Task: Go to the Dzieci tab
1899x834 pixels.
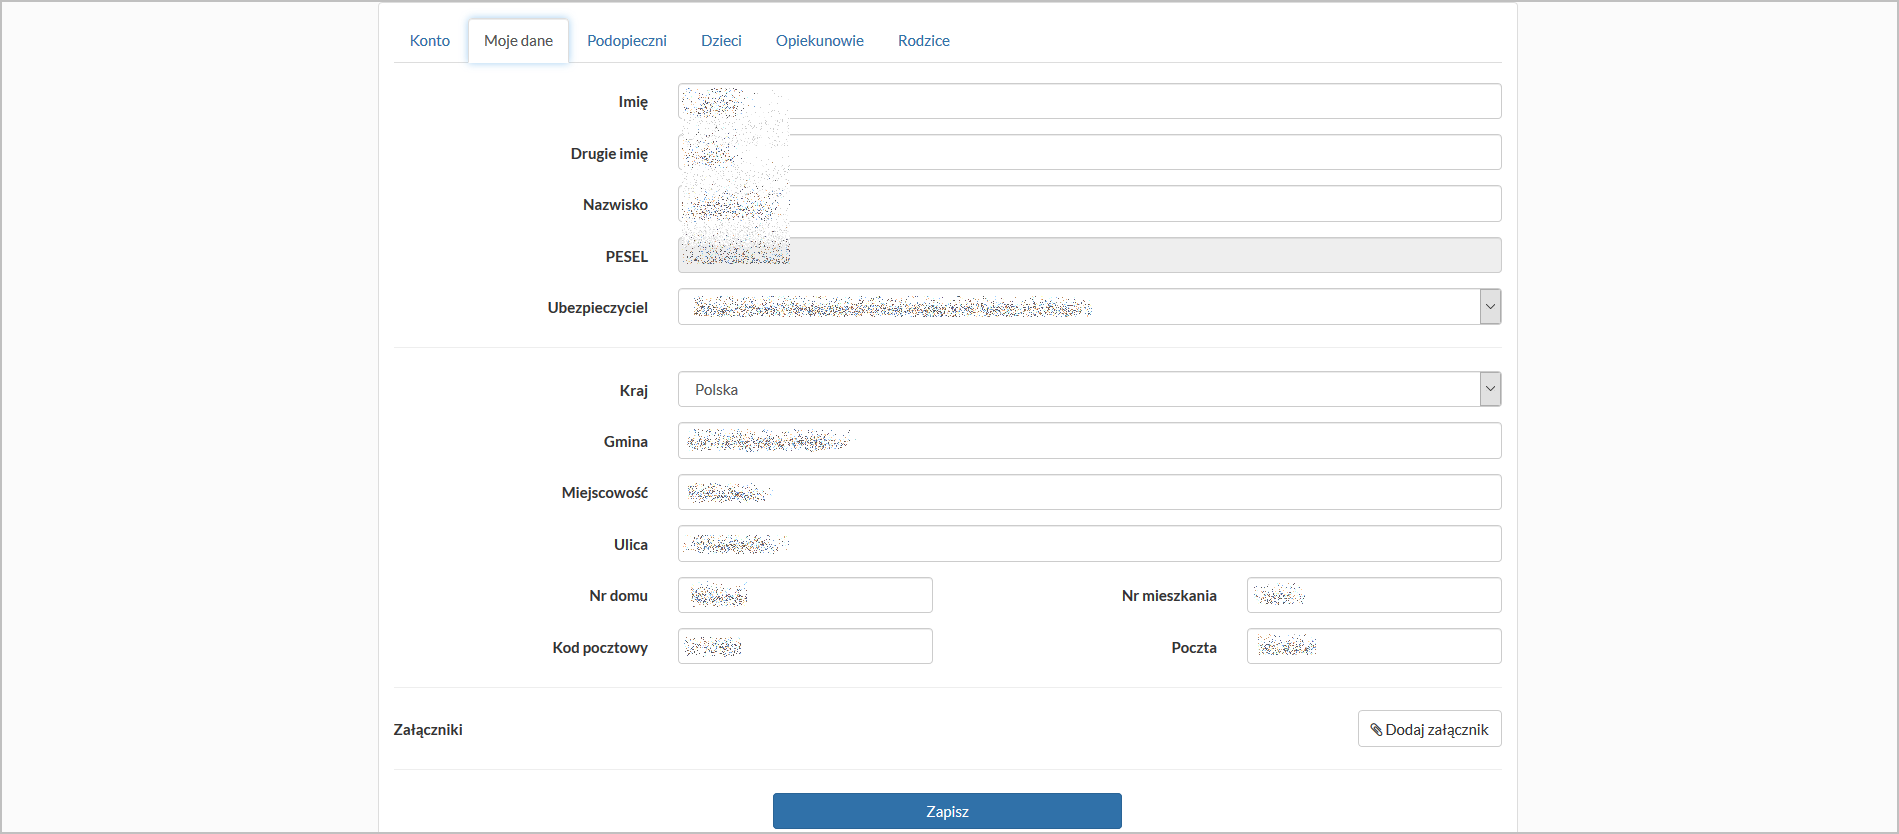Action: pos(721,41)
